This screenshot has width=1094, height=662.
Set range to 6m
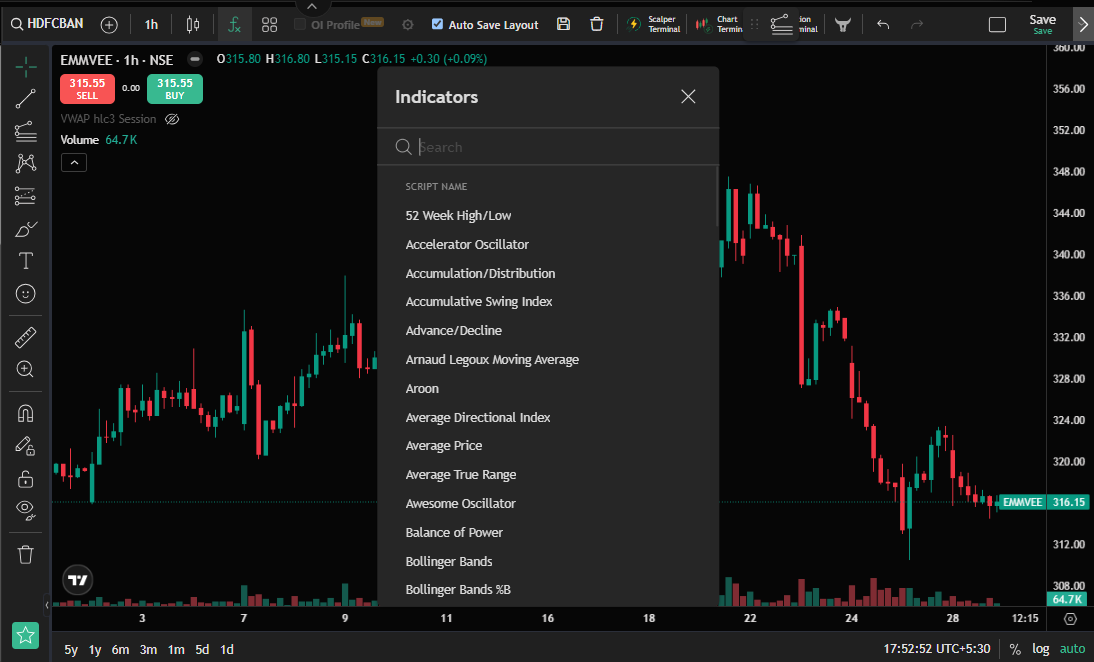120,649
